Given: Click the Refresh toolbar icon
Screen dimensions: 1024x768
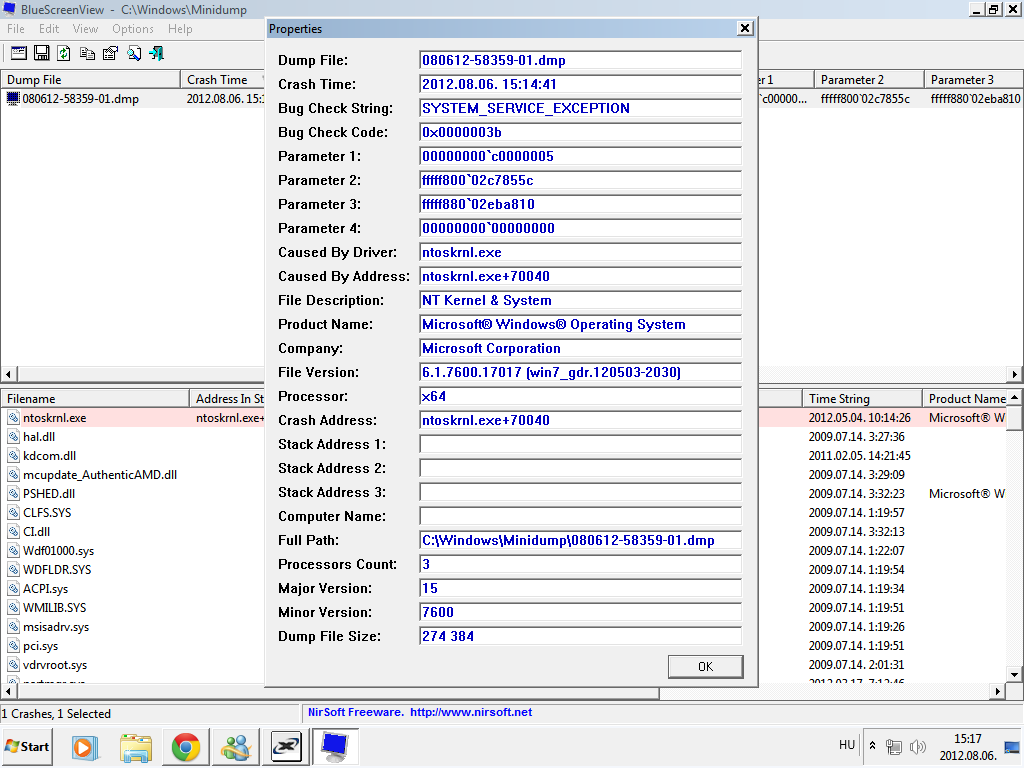Looking at the screenshot, I should 63,54.
